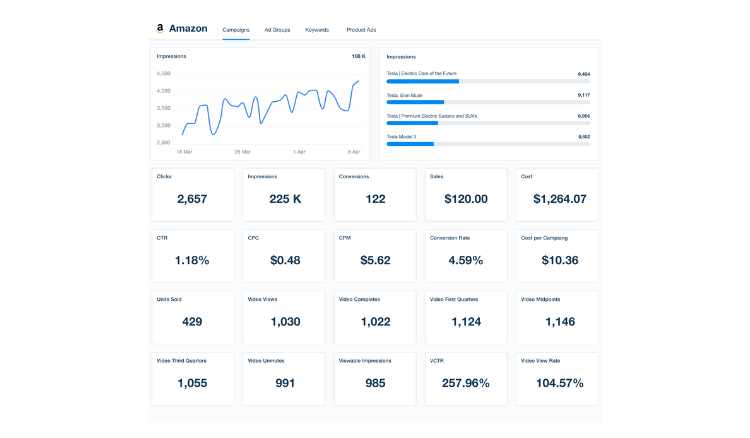The image size is (750, 438).
Task: Click the Video Unmutes value 991
Action: pos(285,383)
